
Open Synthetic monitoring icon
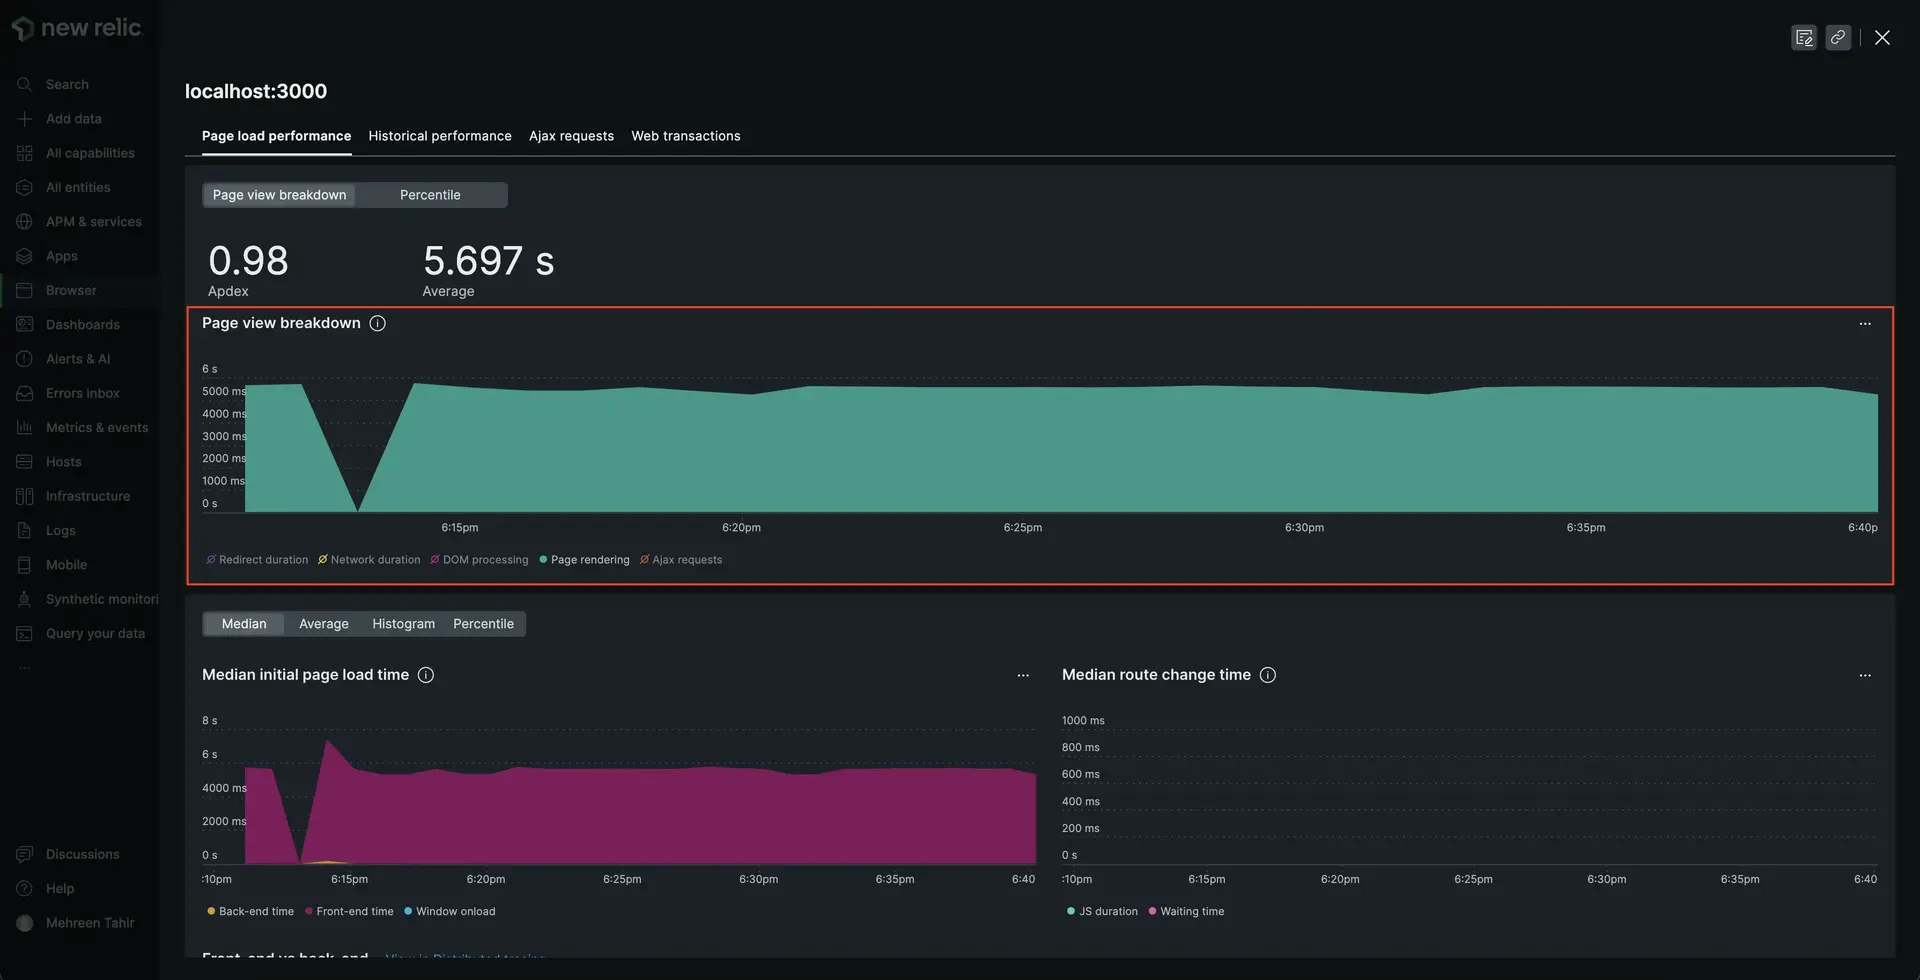click(25, 599)
